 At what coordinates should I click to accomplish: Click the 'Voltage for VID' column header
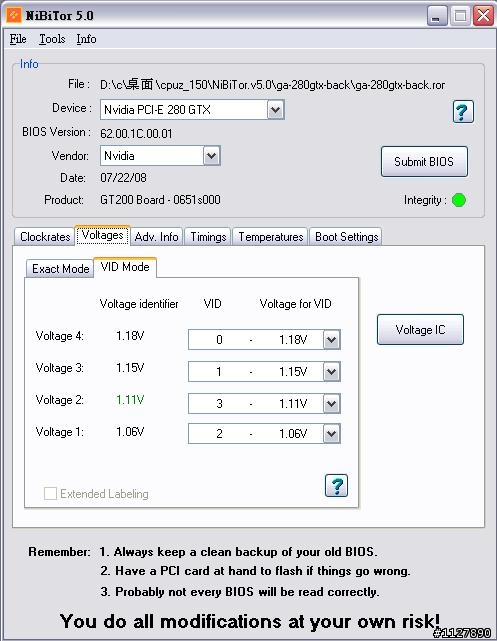point(296,304)
